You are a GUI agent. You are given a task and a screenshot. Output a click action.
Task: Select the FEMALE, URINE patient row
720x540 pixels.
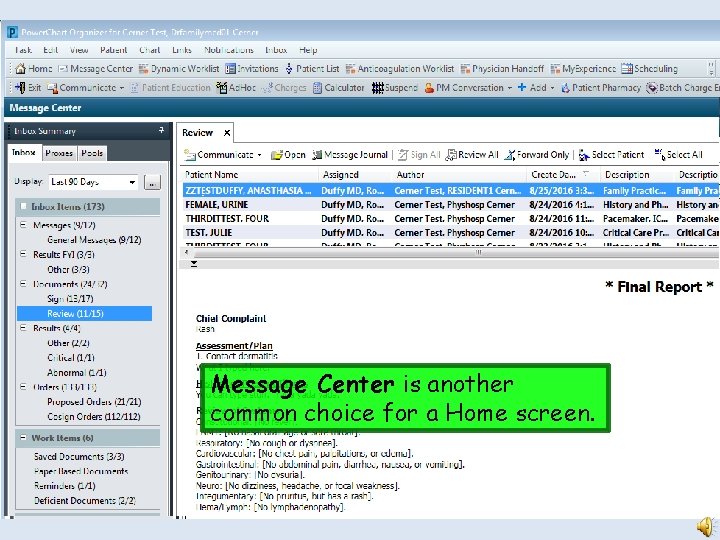pos(450,205)
